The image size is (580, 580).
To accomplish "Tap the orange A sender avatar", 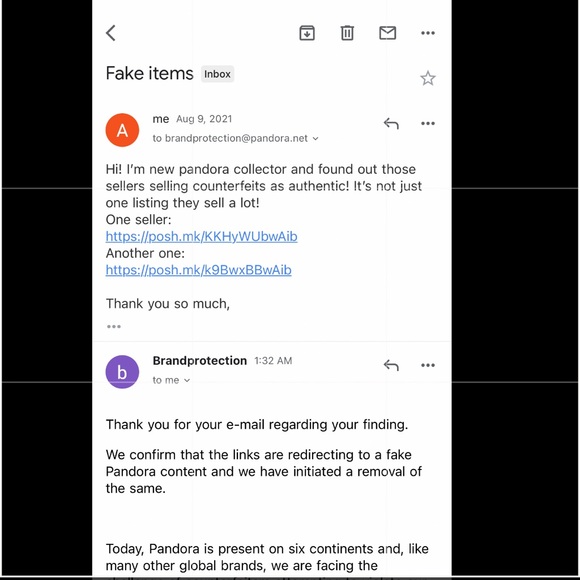I will pyautogui.click(x=122, y=130).
